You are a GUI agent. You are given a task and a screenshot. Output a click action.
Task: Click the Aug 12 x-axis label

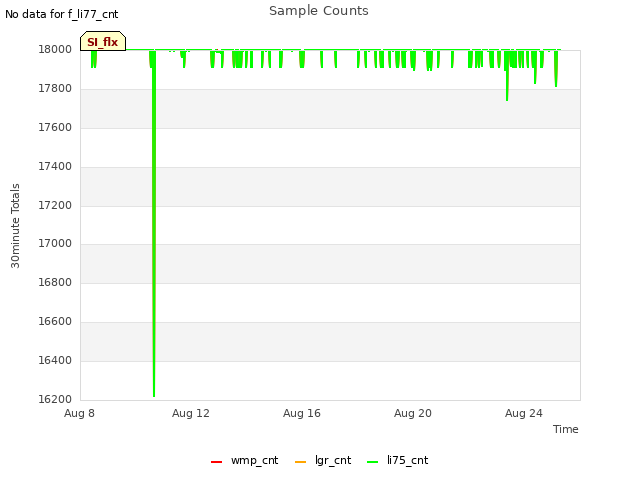tap(191, 413)
